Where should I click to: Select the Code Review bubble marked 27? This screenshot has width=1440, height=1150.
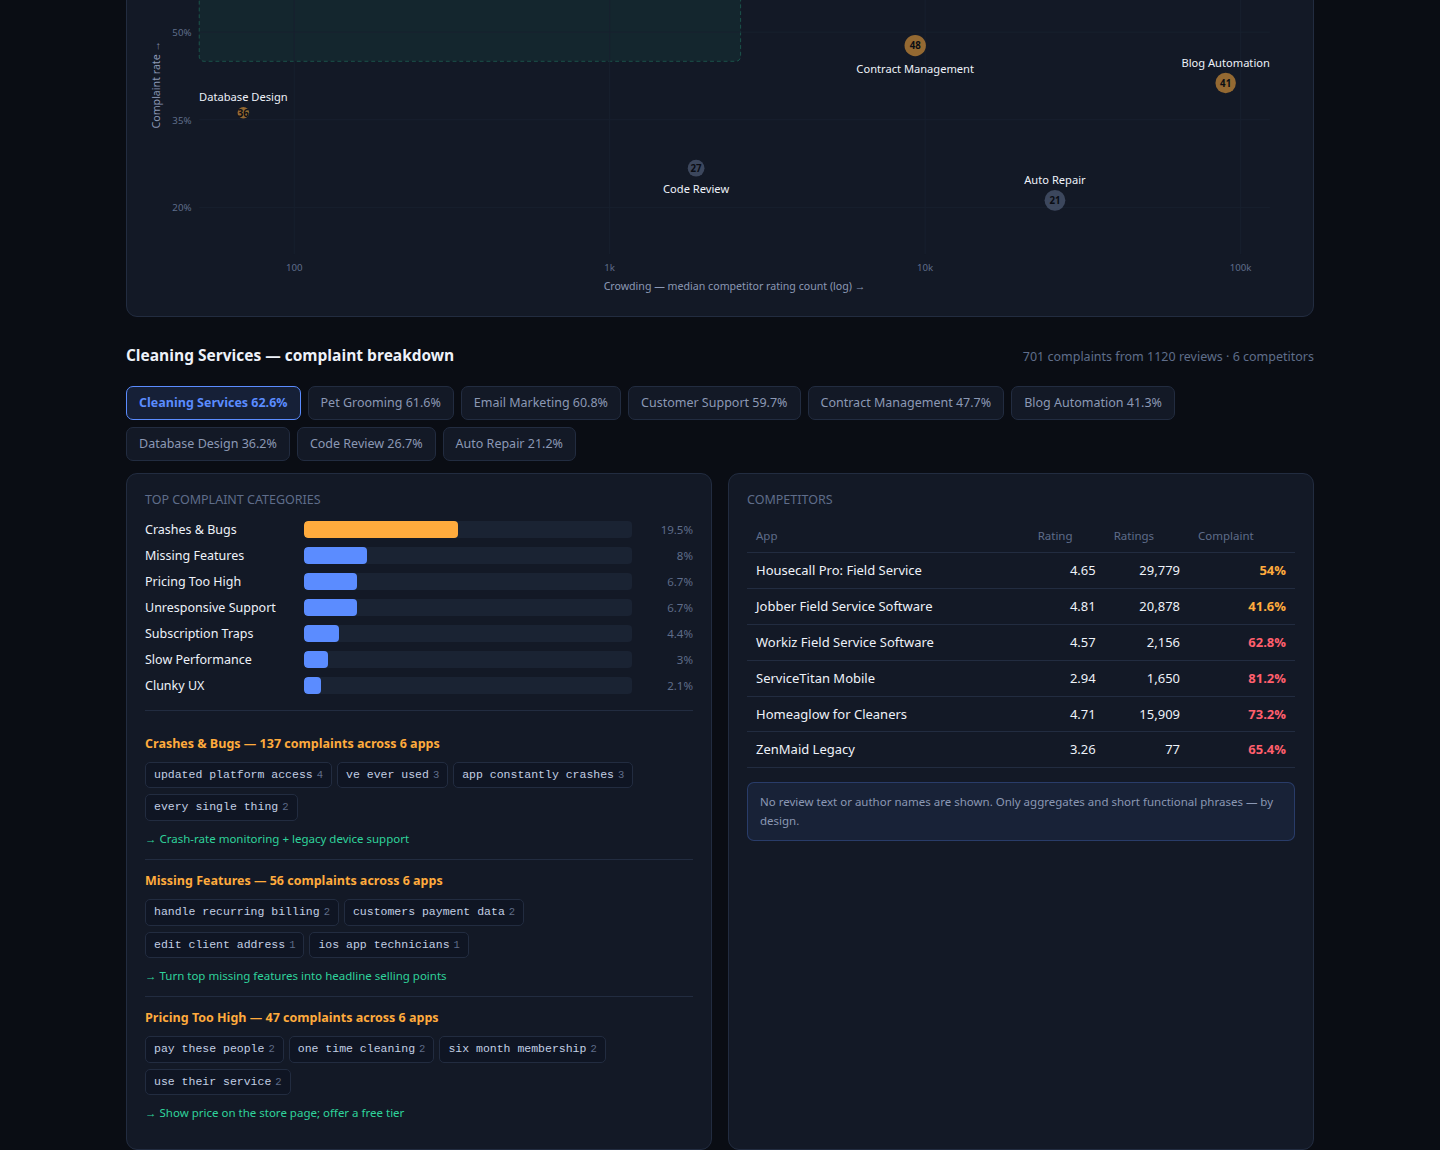pos(696,168)
